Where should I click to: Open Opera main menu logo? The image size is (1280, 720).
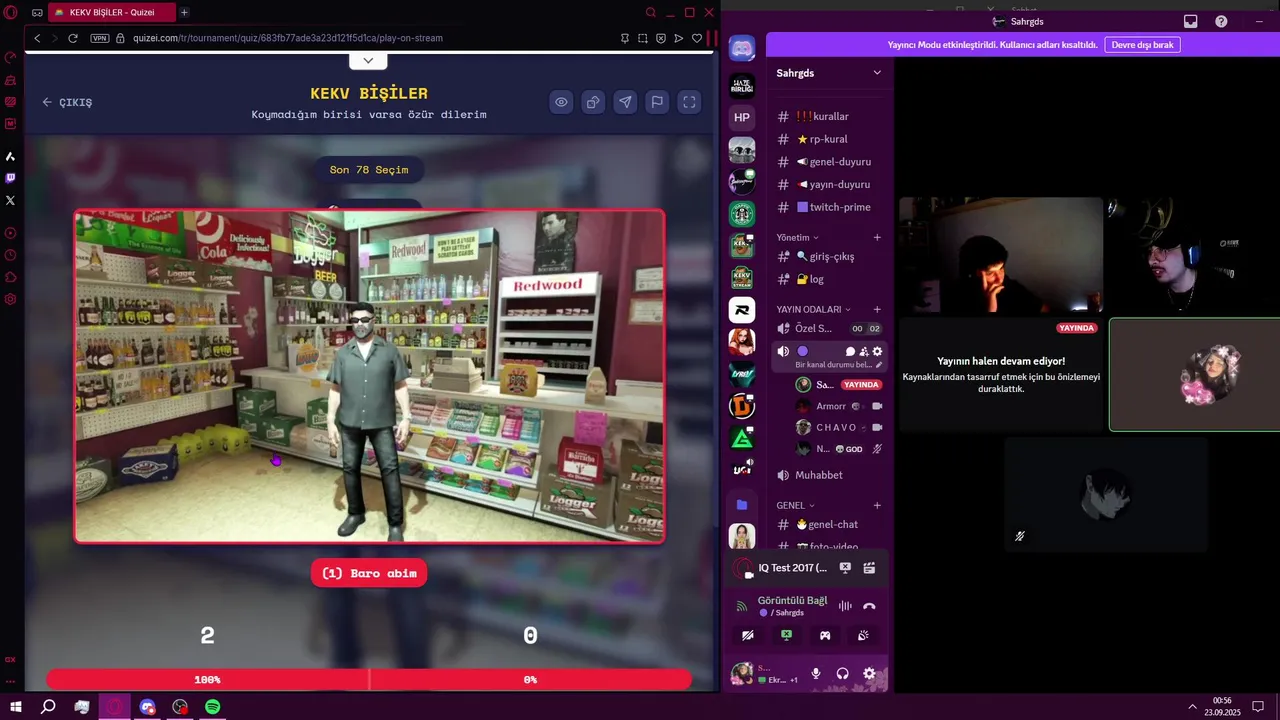(10, 12)
